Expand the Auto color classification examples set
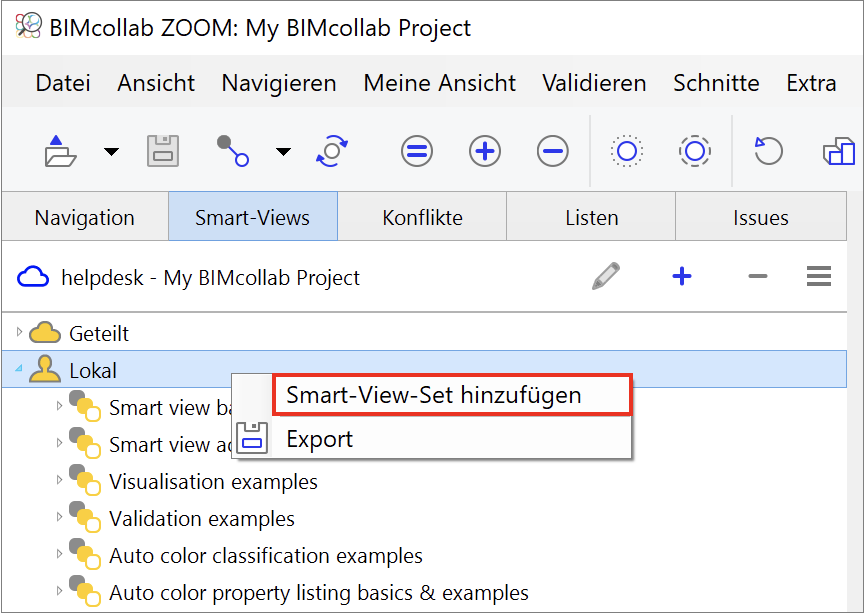Viewport: 864px width, 614px height. (60, 553)
